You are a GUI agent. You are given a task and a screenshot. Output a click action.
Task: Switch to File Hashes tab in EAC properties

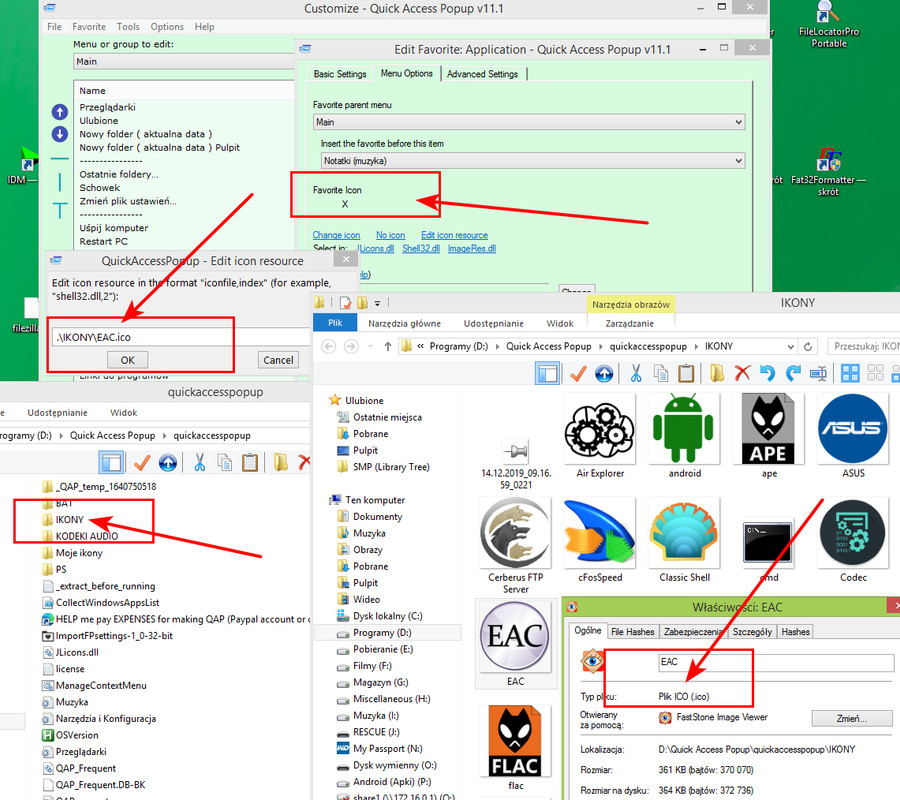(x=633, y=632)
